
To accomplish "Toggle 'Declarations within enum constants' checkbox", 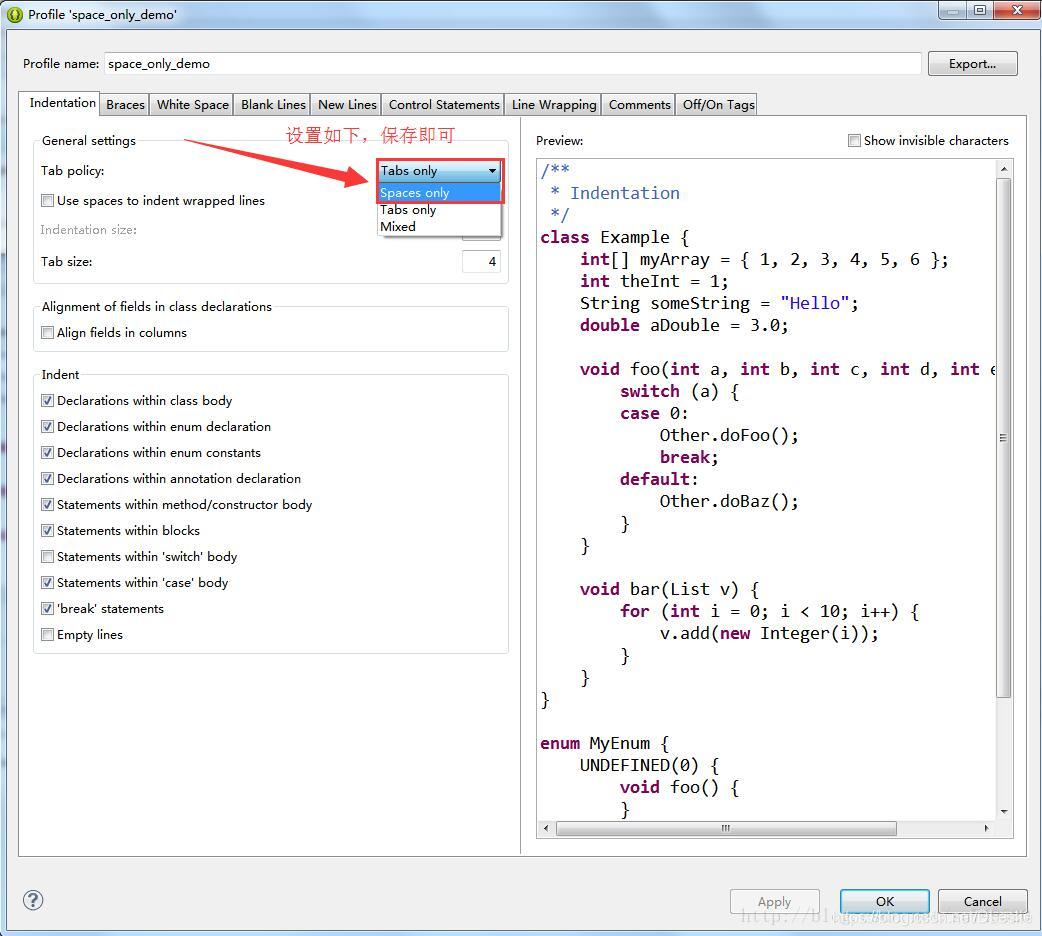I will 47,452.
